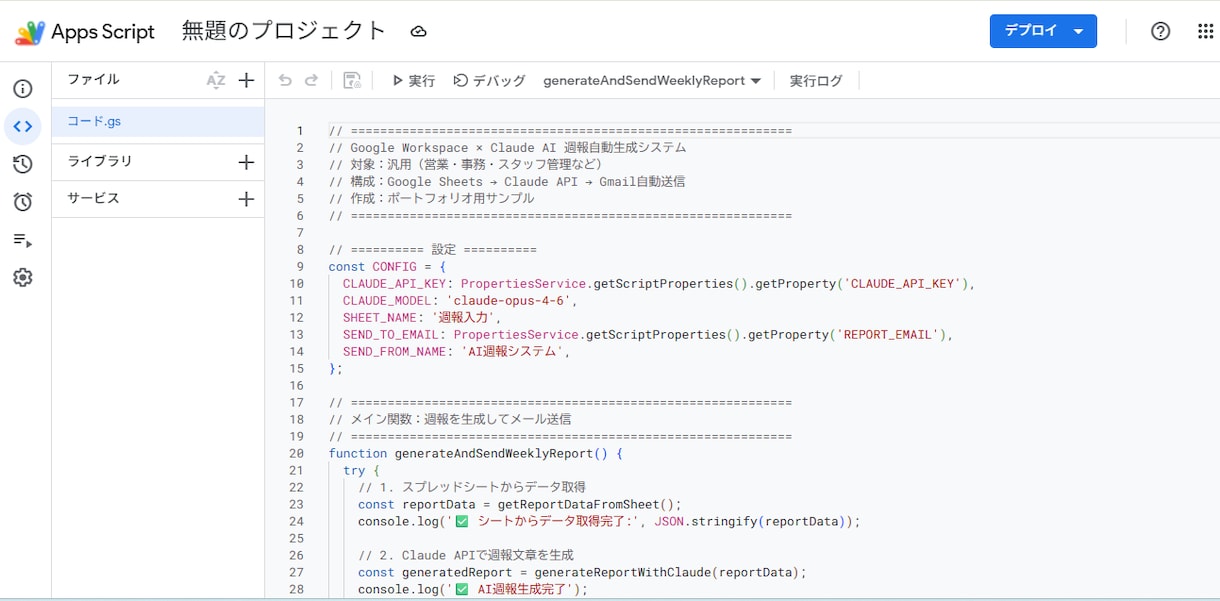The height and width of the screenshot is (601, 1220).
Task: Click line number 20 in gutter
Action: (295, 454)
